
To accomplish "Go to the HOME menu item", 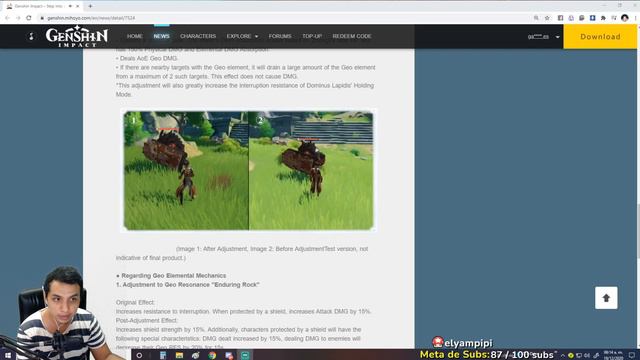I will [x=135, y=36].
